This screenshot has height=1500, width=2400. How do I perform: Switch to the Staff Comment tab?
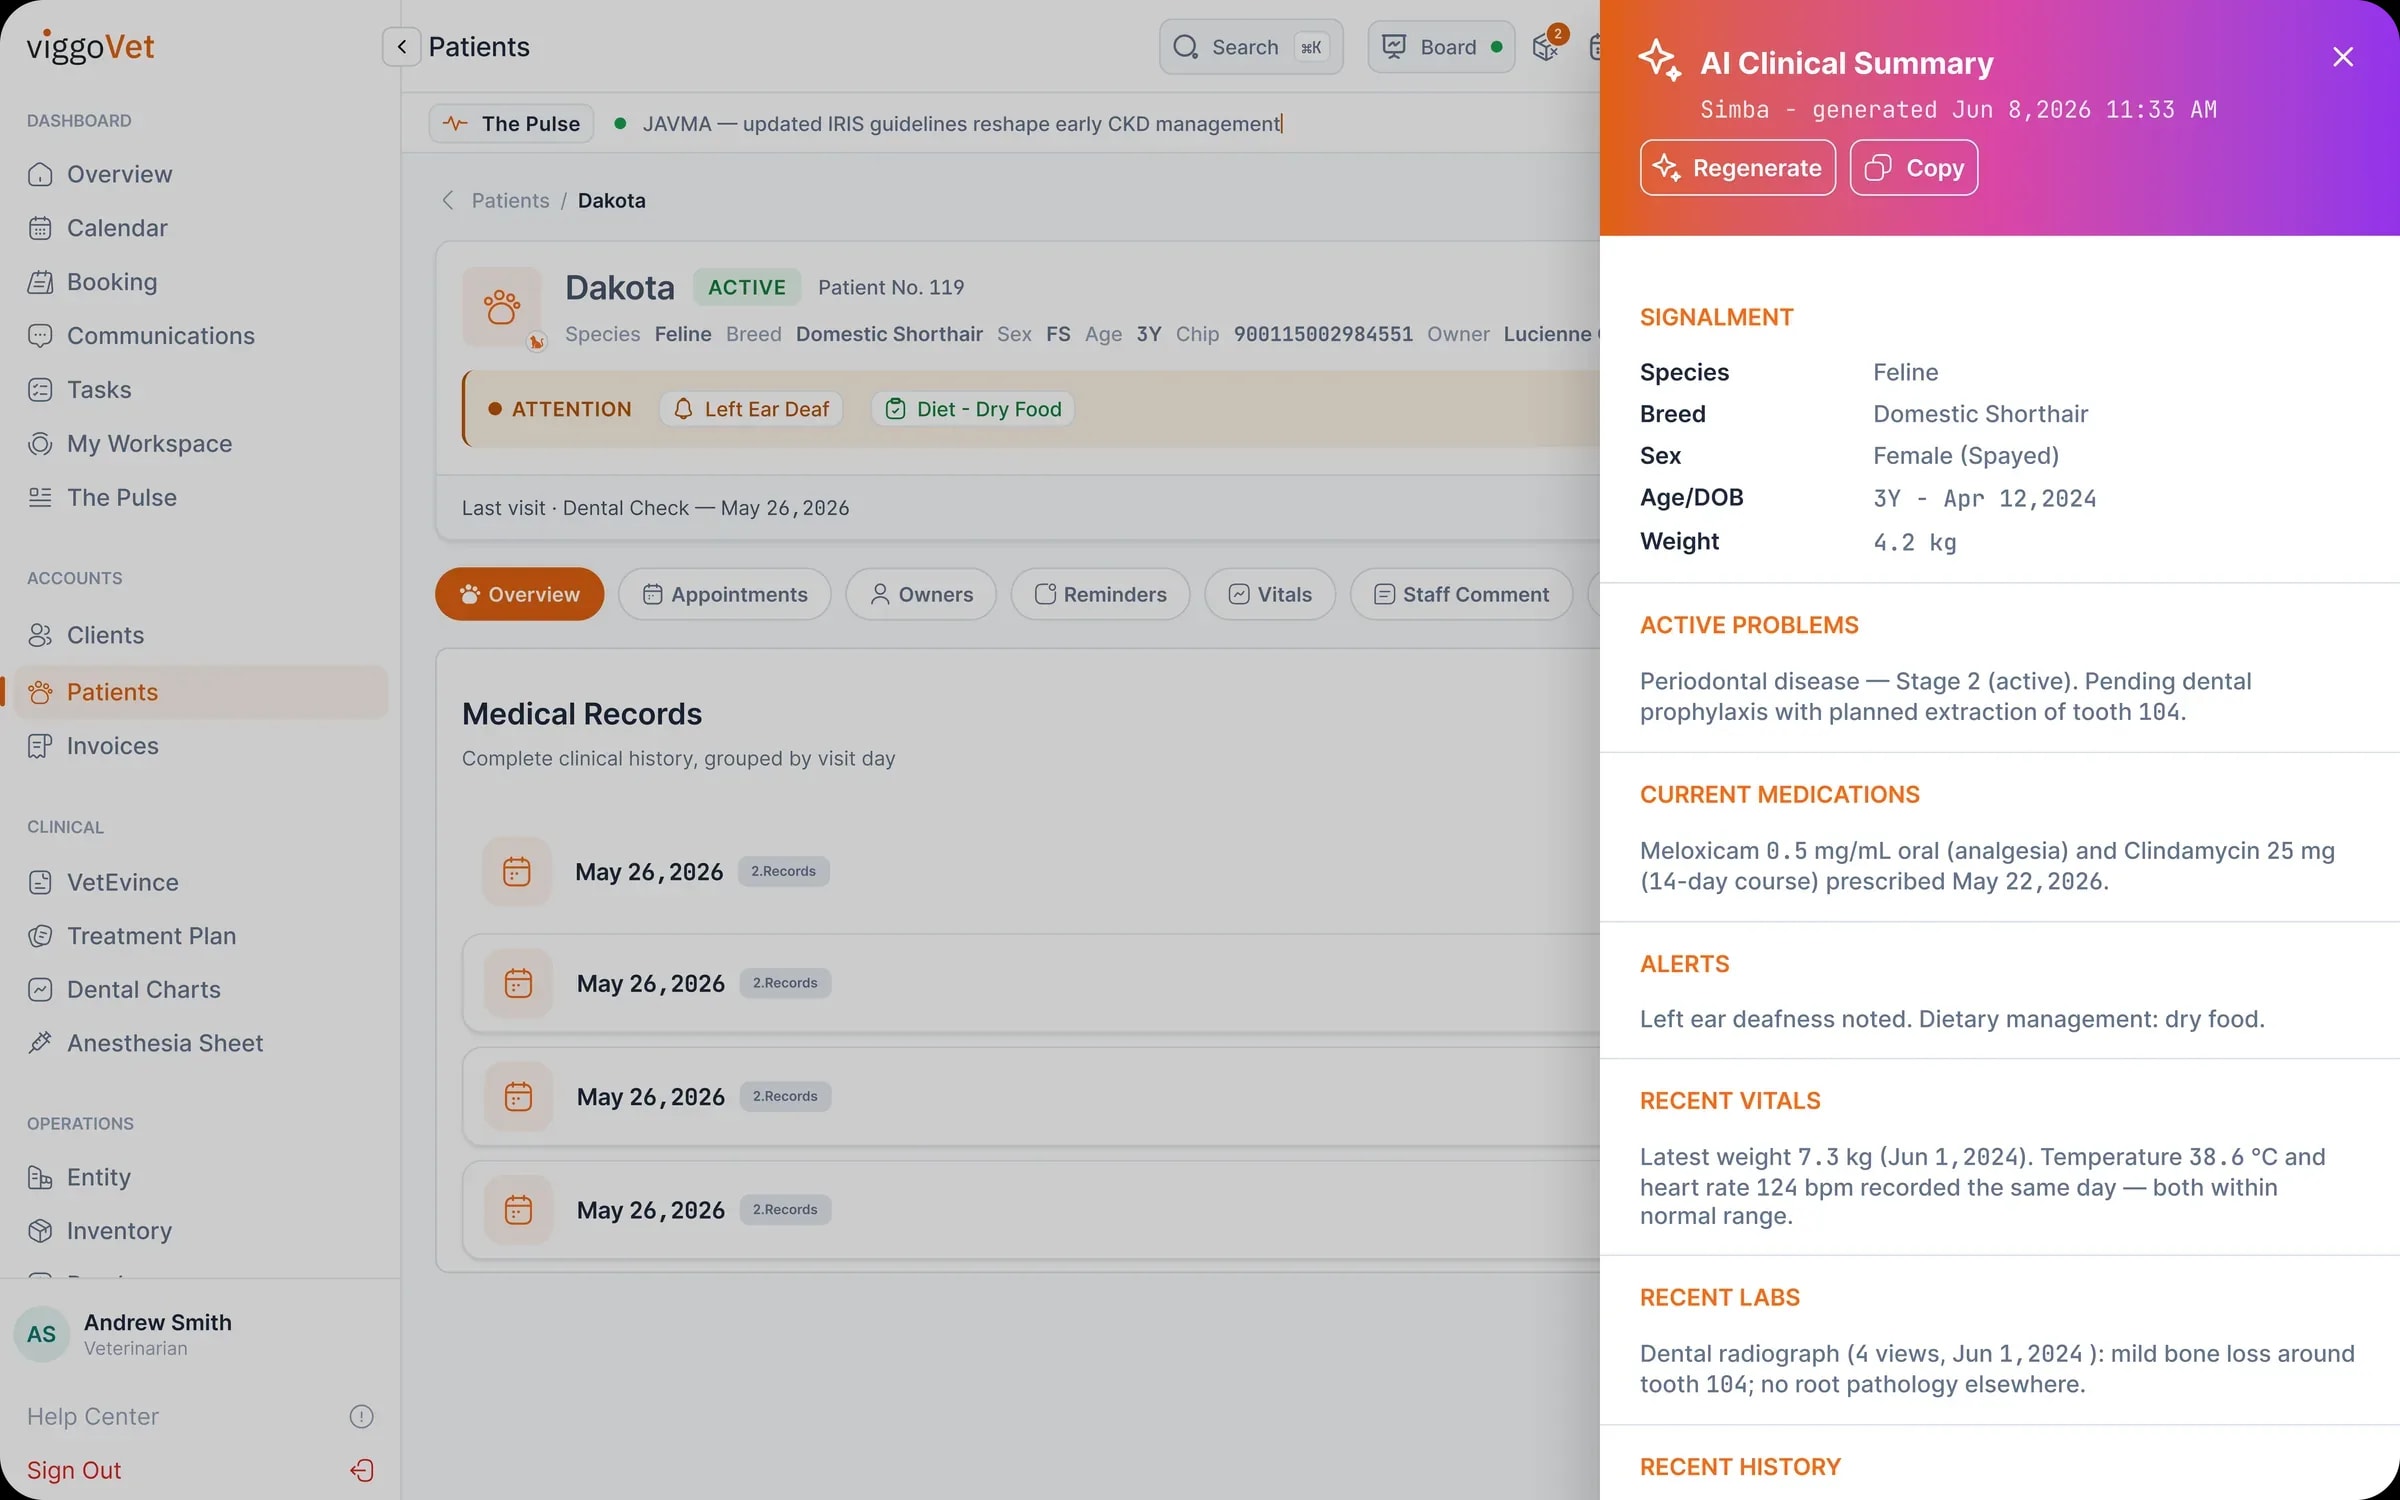pos(1461,595)
